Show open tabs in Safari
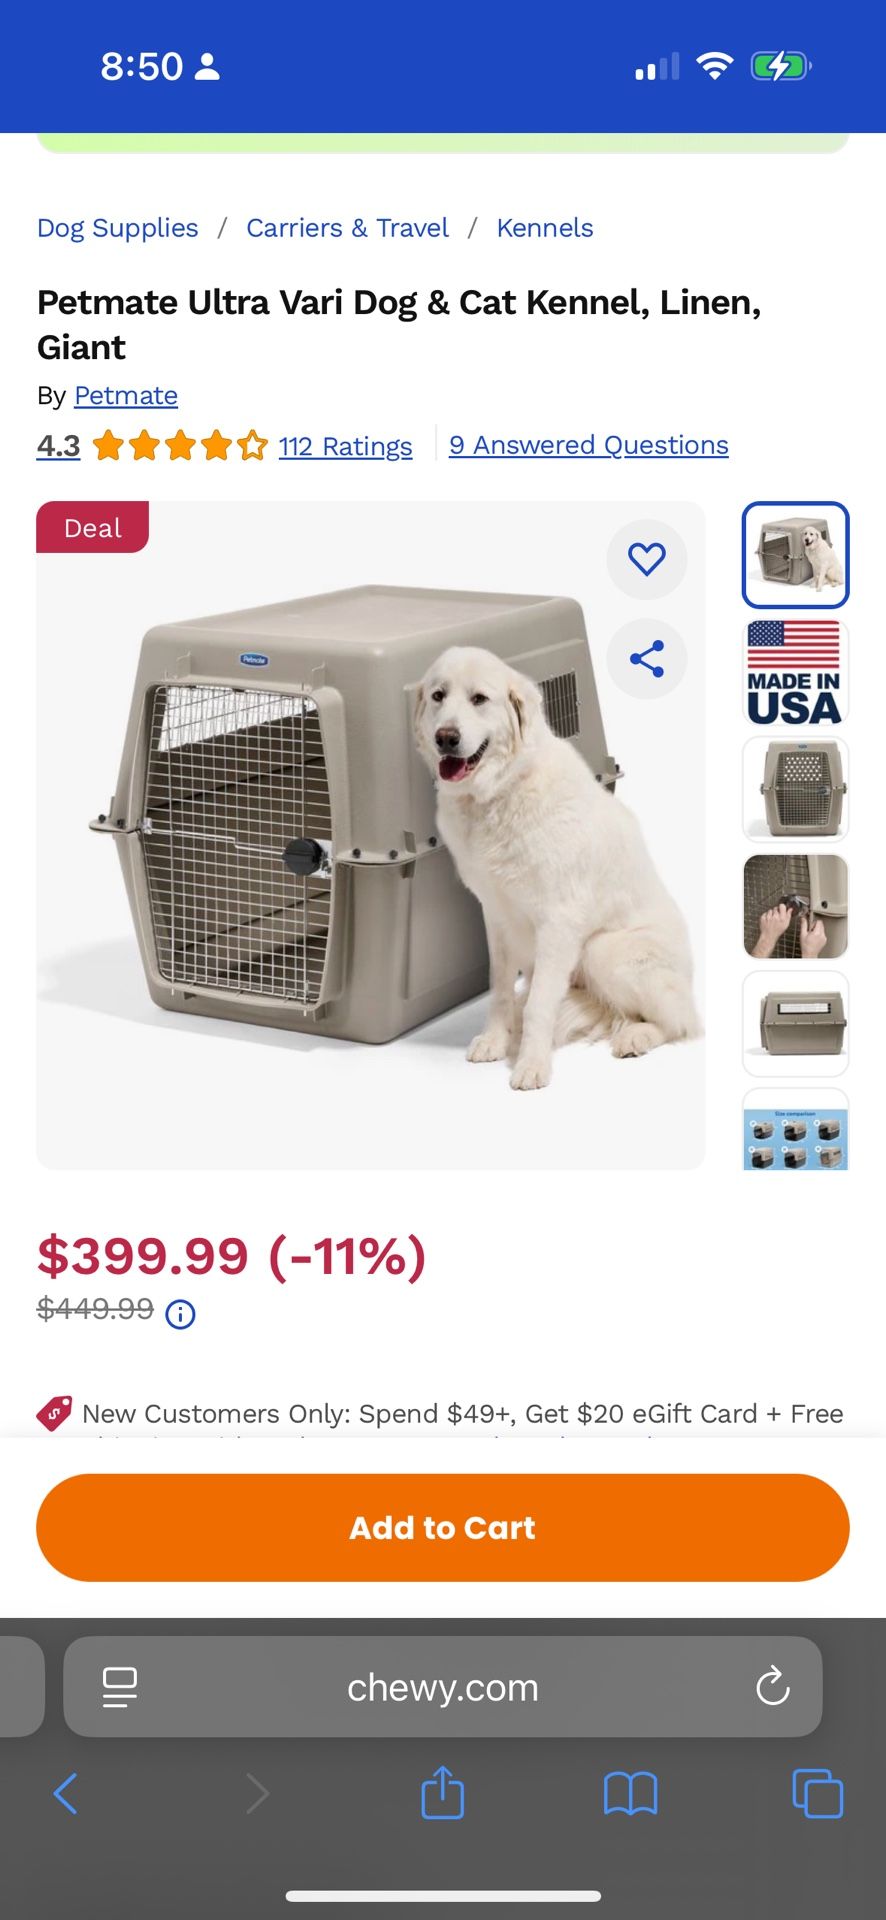886x1920 pixels. click(817, 1793)
